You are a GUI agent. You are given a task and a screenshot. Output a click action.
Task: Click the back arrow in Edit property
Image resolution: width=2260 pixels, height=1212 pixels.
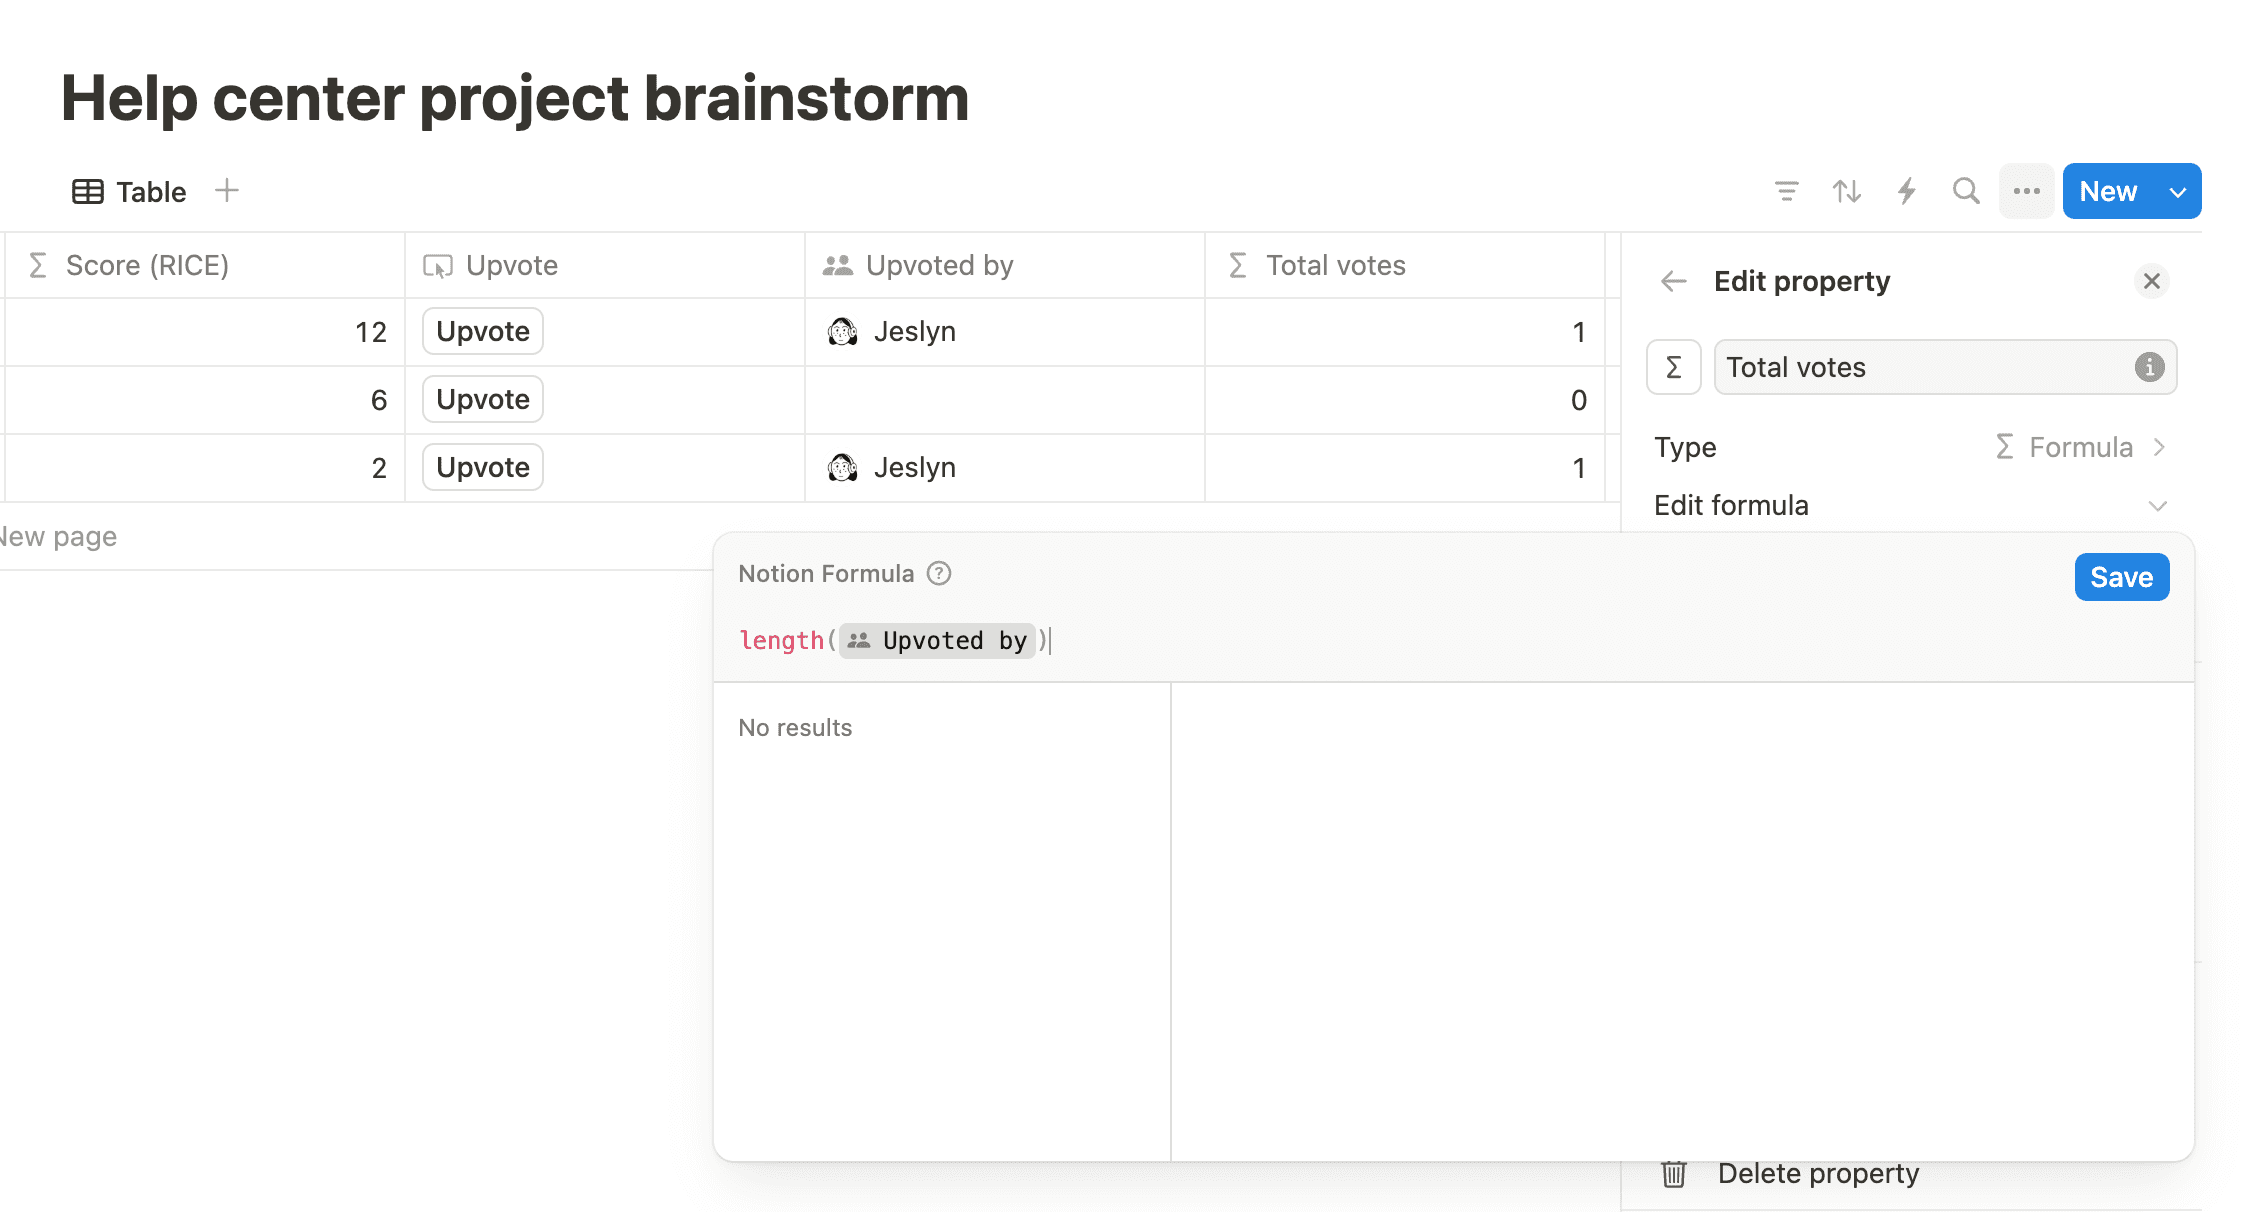click(x=1674, y=282)
